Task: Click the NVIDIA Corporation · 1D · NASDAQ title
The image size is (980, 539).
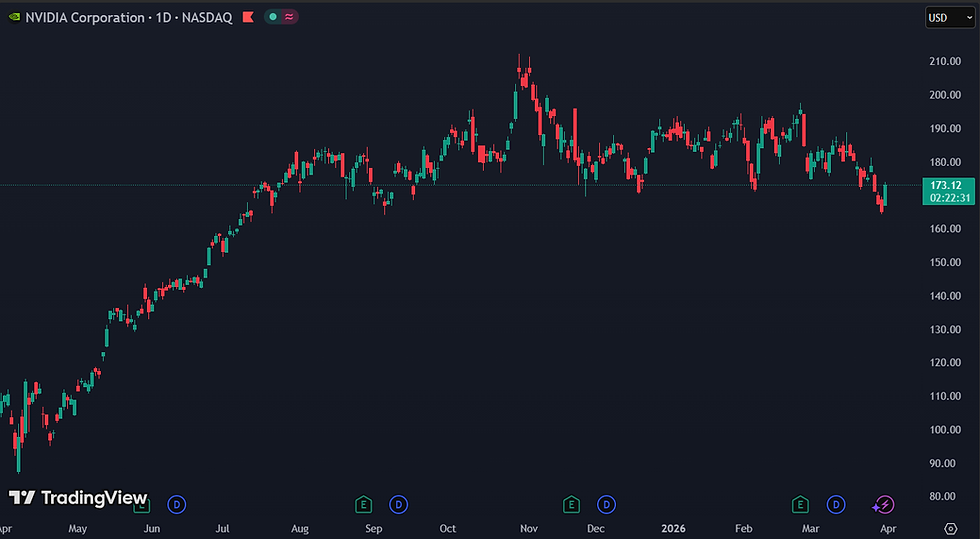Action: tap(129, 18)
